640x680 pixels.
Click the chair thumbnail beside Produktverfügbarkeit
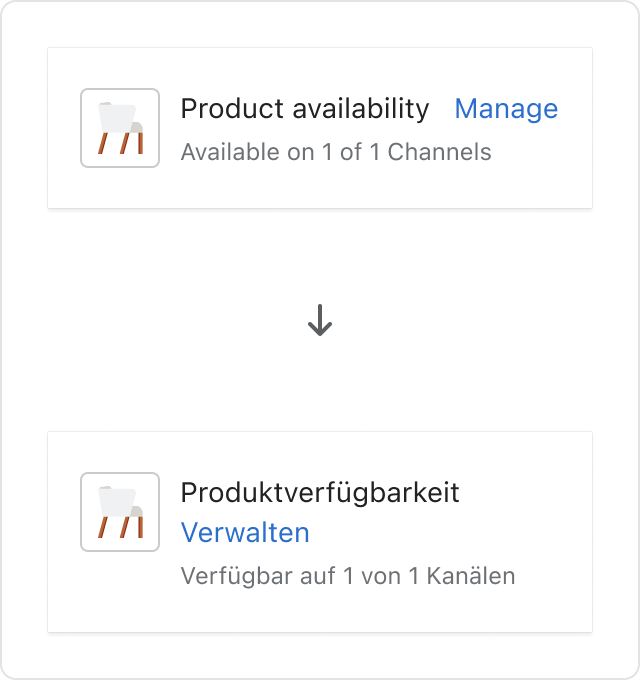pyautogui.click(x=120, y=512)
